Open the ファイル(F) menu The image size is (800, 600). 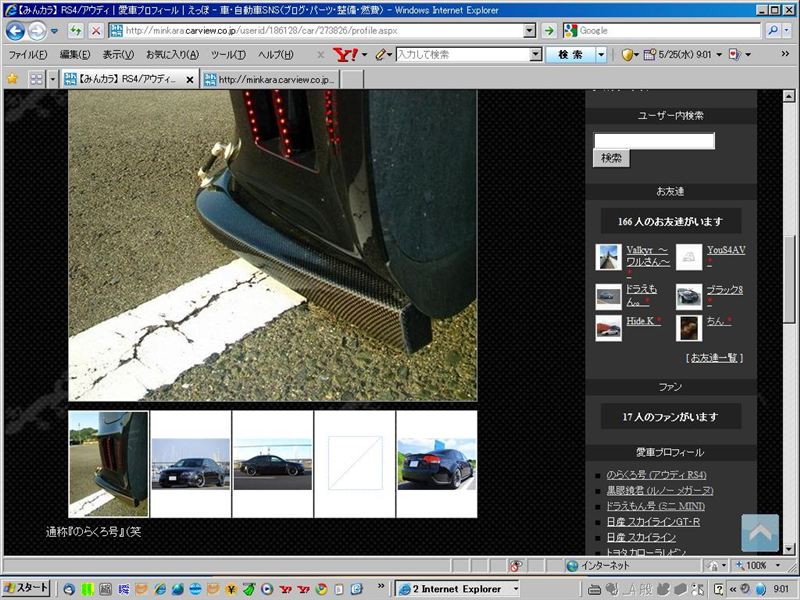point(28,54)
